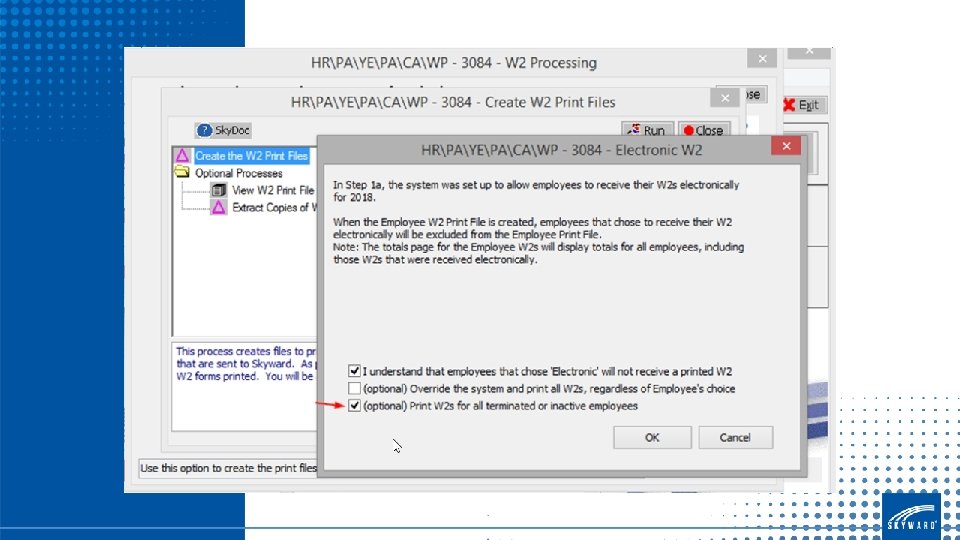
Task: Open SkyDoc help button
Action: pyautogui.click(x=223, y=130)
